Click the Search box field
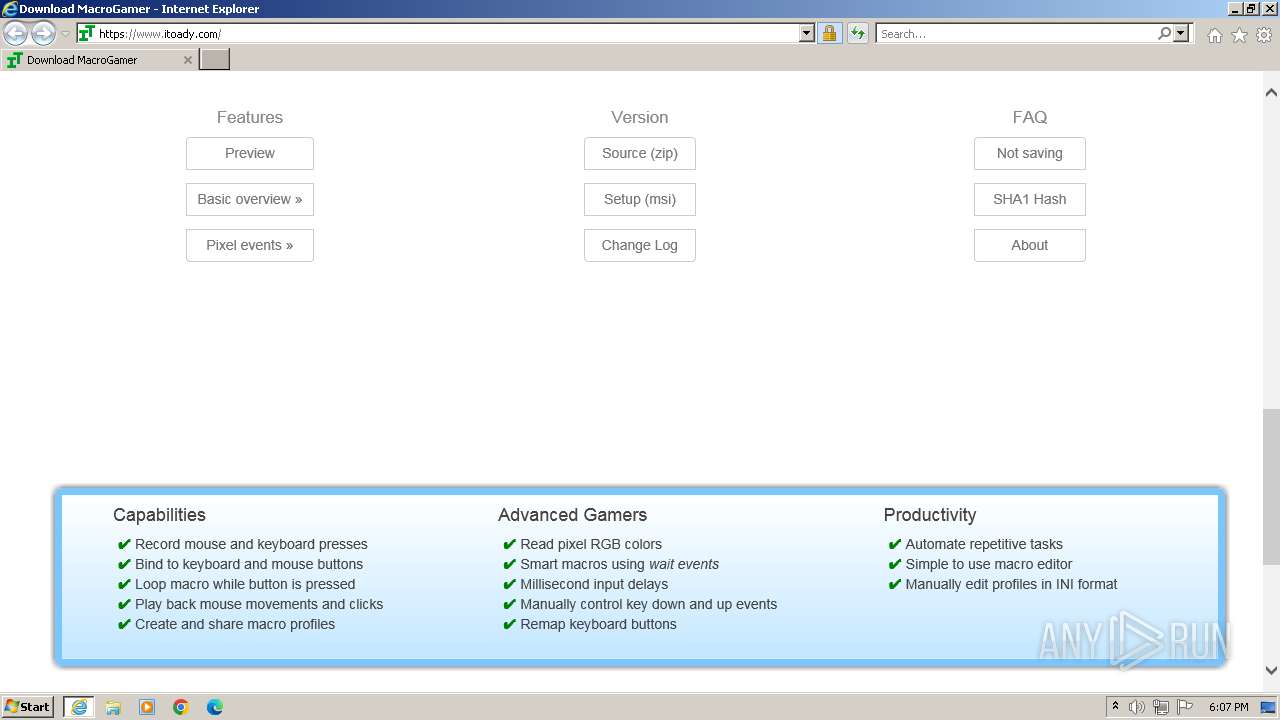This screenshot has width=1280, height=720. coord(1016,34)
